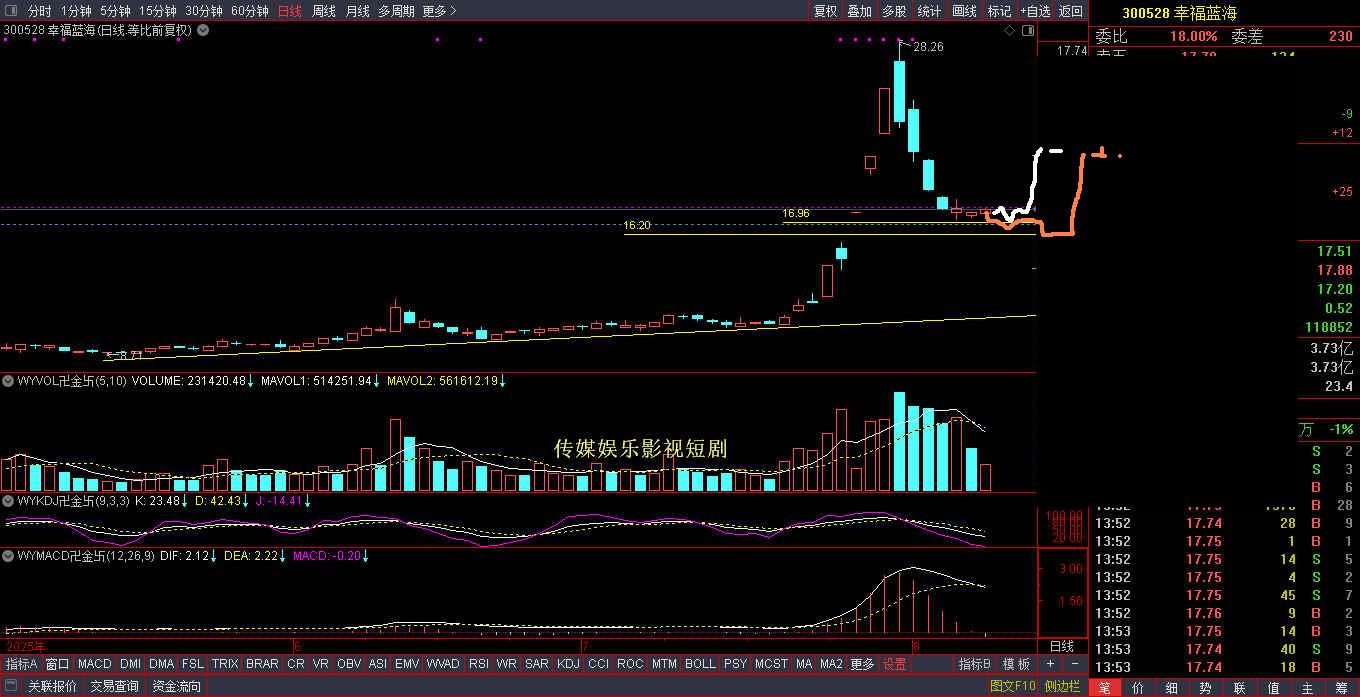Apply the PSY indicator
Viewport: 1360px width, 697px height.
tap(735, 664)
